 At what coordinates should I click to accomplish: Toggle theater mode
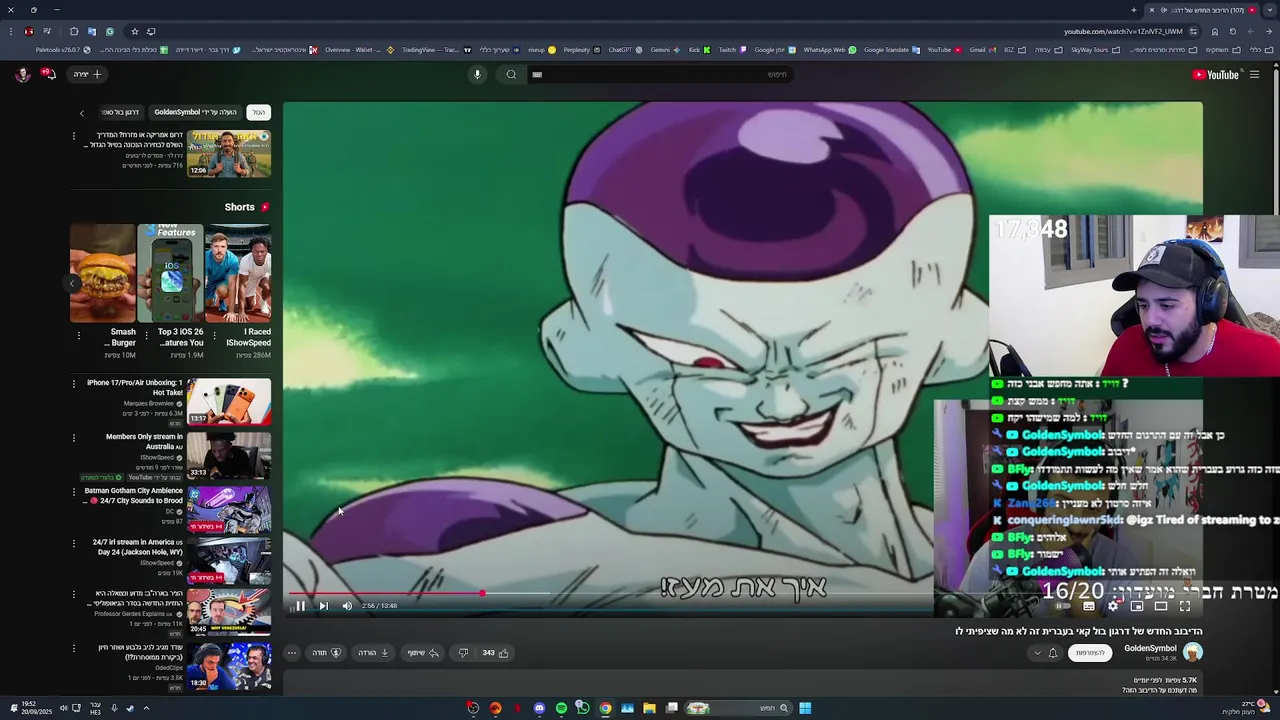1161,606
